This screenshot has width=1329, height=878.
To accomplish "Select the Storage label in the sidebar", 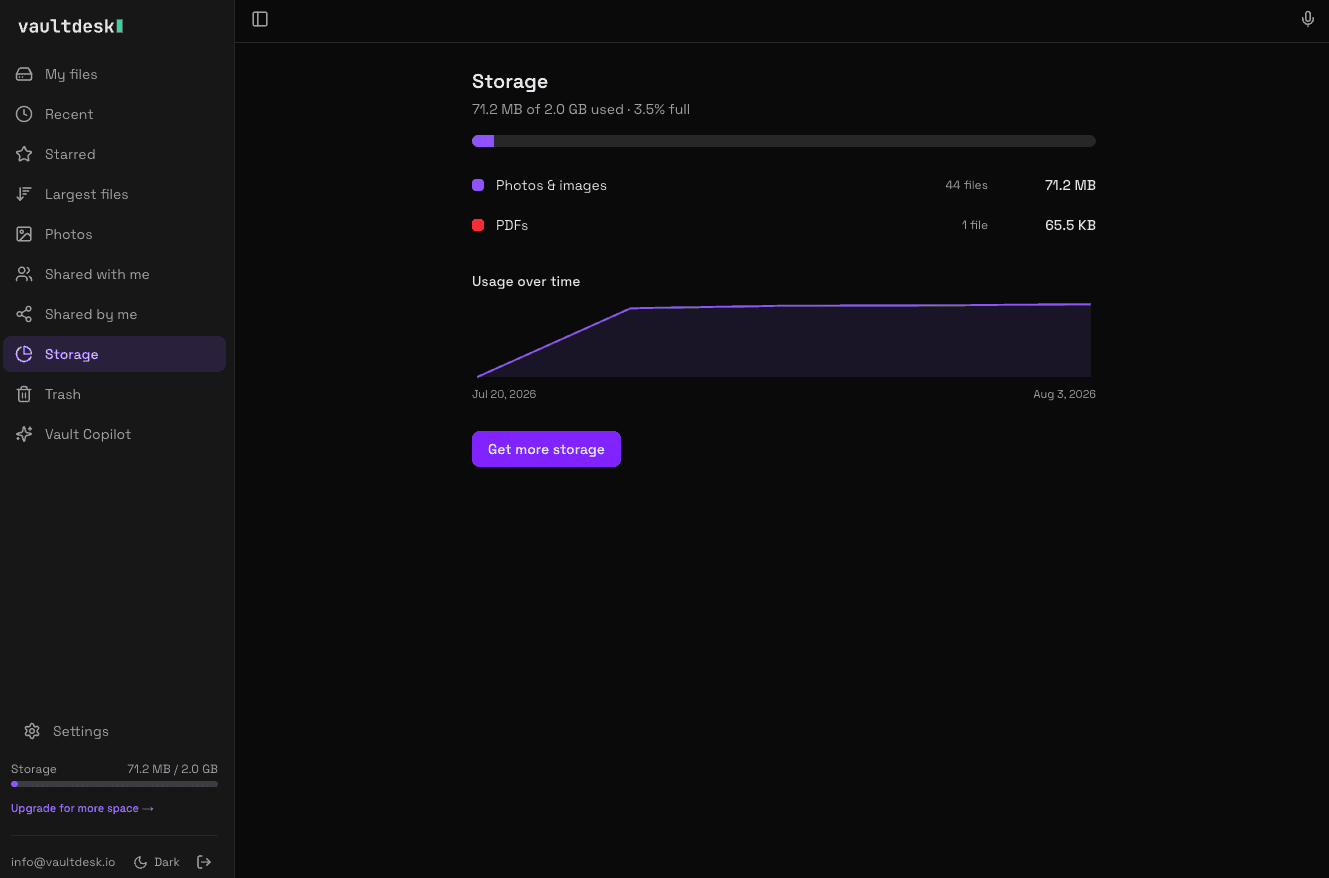I will 72,354.
